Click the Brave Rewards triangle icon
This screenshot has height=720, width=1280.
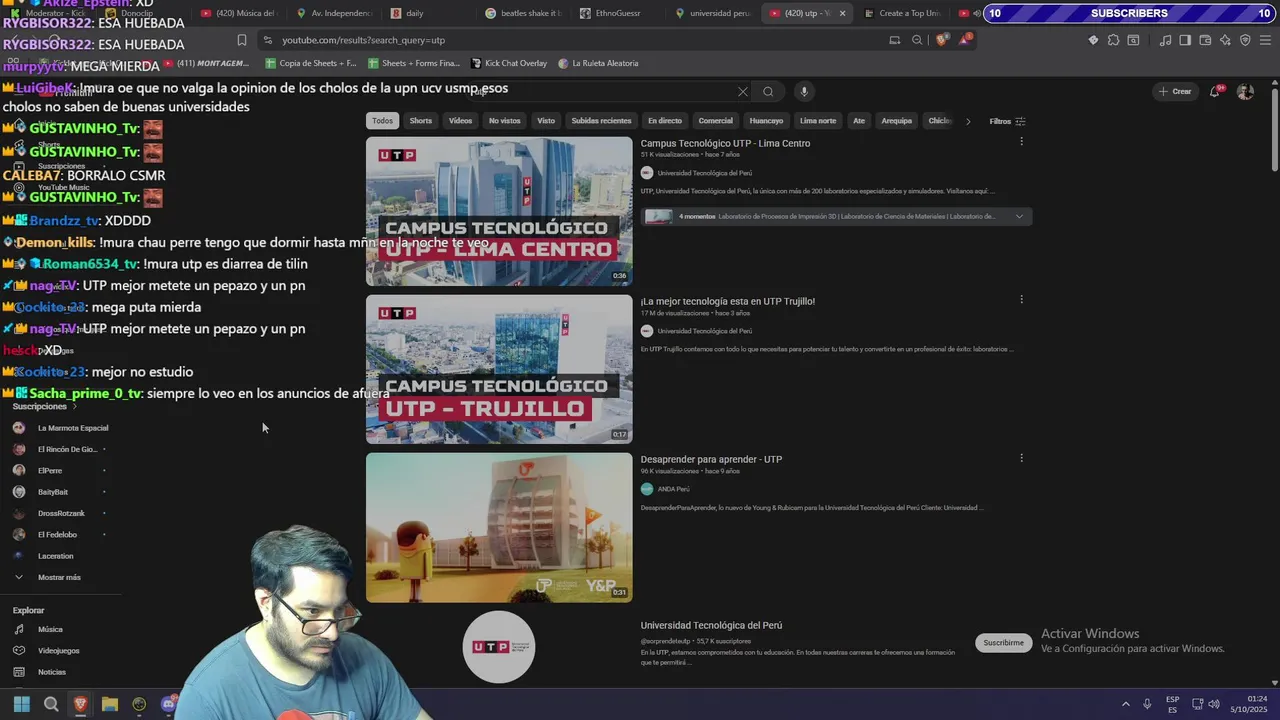coord(965,40)
